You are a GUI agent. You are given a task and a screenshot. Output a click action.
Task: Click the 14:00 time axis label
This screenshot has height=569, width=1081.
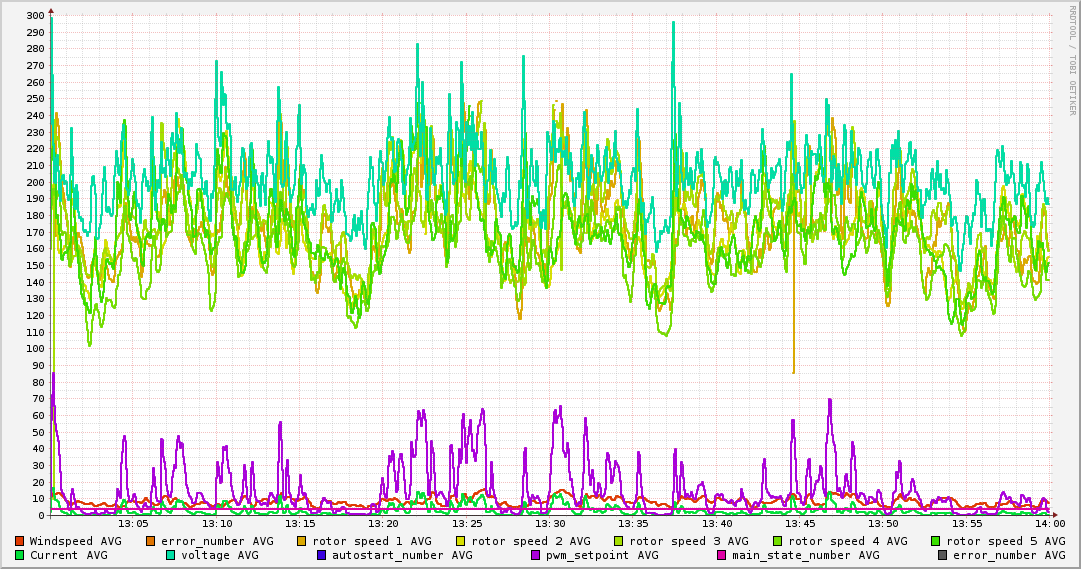(1049, 523)
